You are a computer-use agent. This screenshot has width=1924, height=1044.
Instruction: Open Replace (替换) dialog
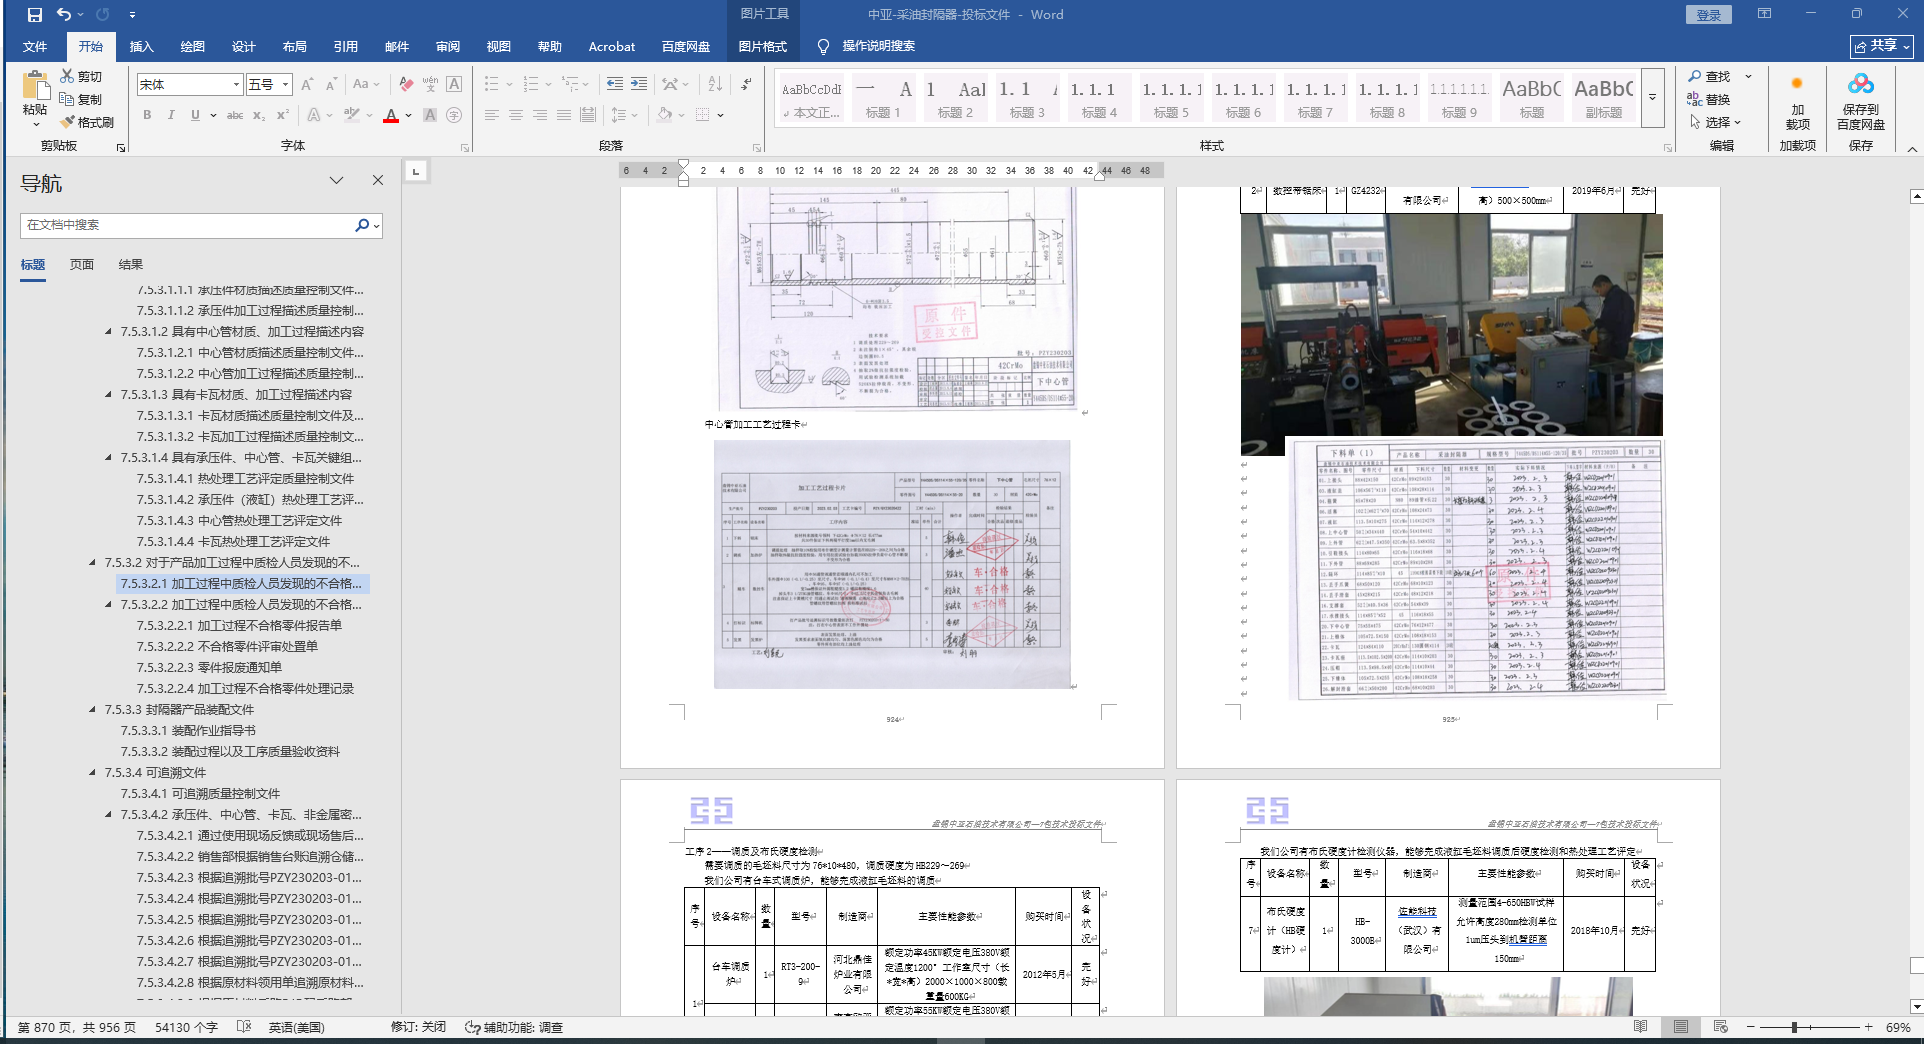(x=1710, y=99)
